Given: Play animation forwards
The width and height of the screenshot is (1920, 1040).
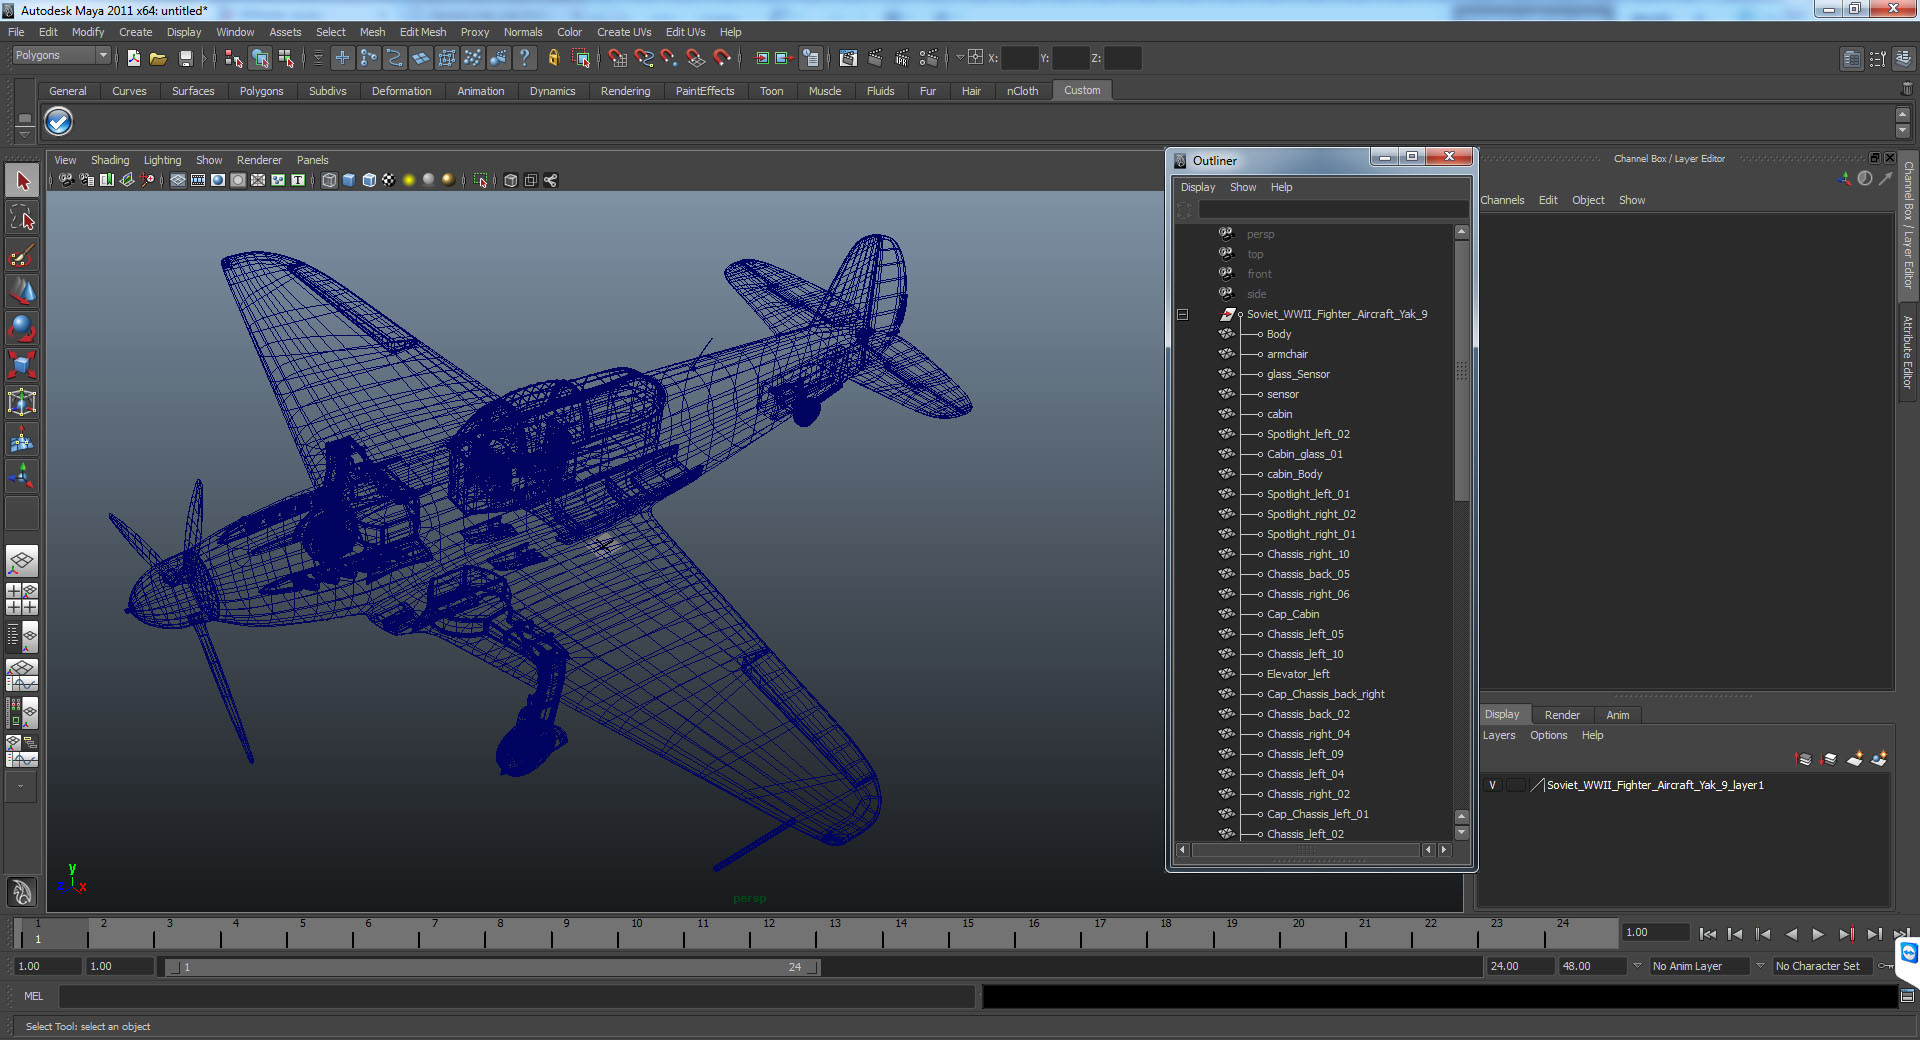Looking at the screenshot, I should click(1818, 934).
